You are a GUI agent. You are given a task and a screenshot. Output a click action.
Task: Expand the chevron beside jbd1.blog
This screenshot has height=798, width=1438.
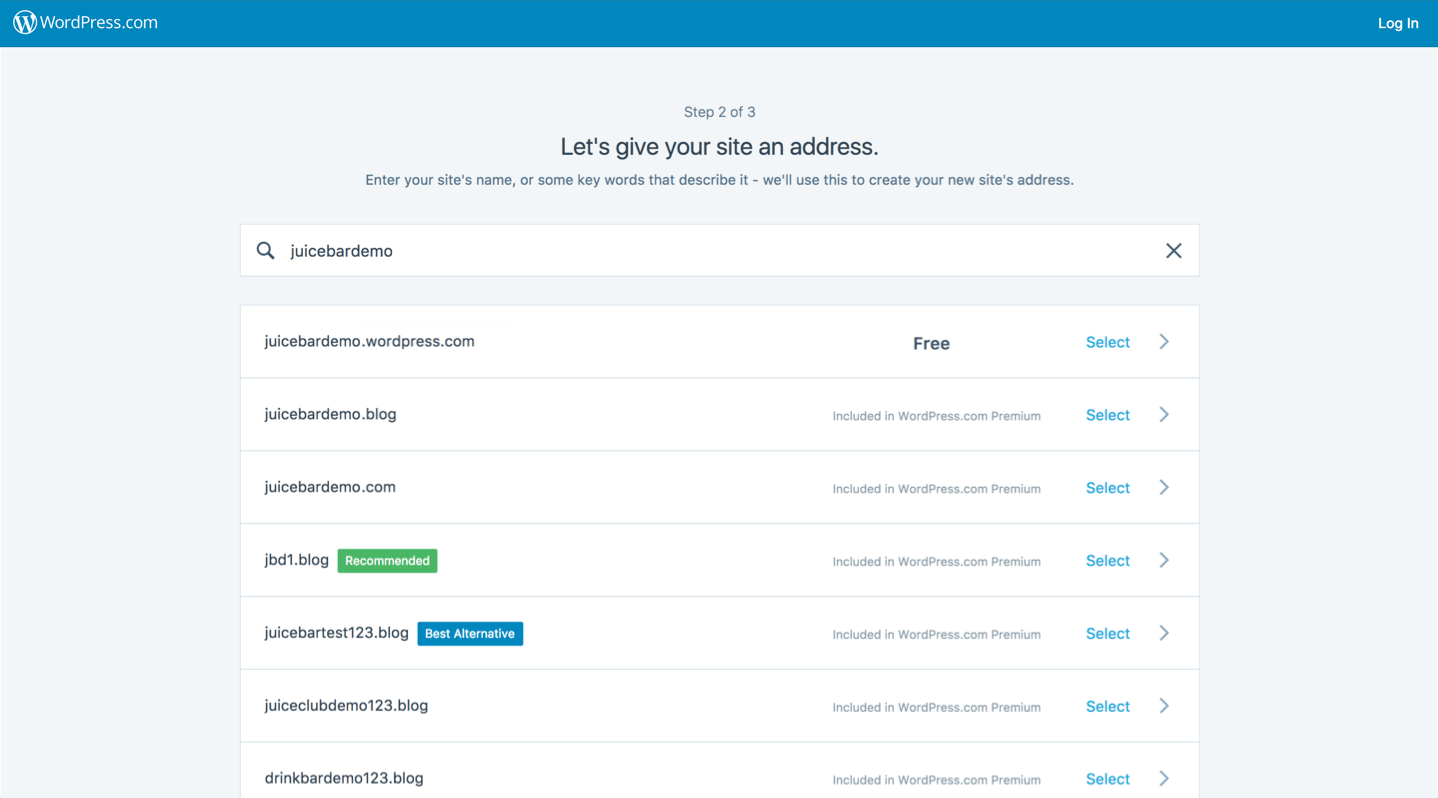pyautogui.click(x=1163, y=560)
